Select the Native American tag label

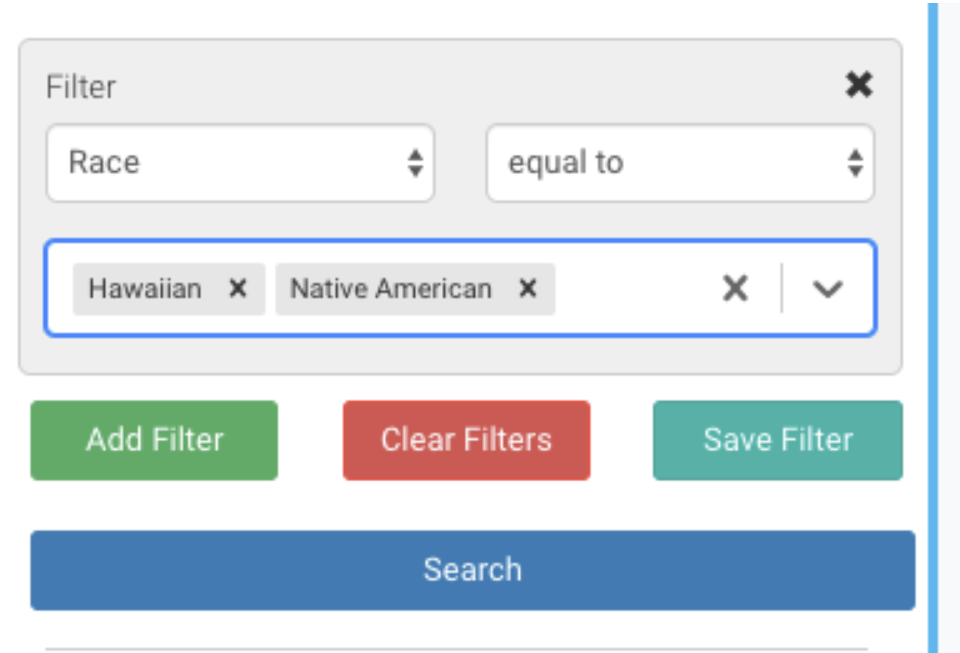[391, 289]
